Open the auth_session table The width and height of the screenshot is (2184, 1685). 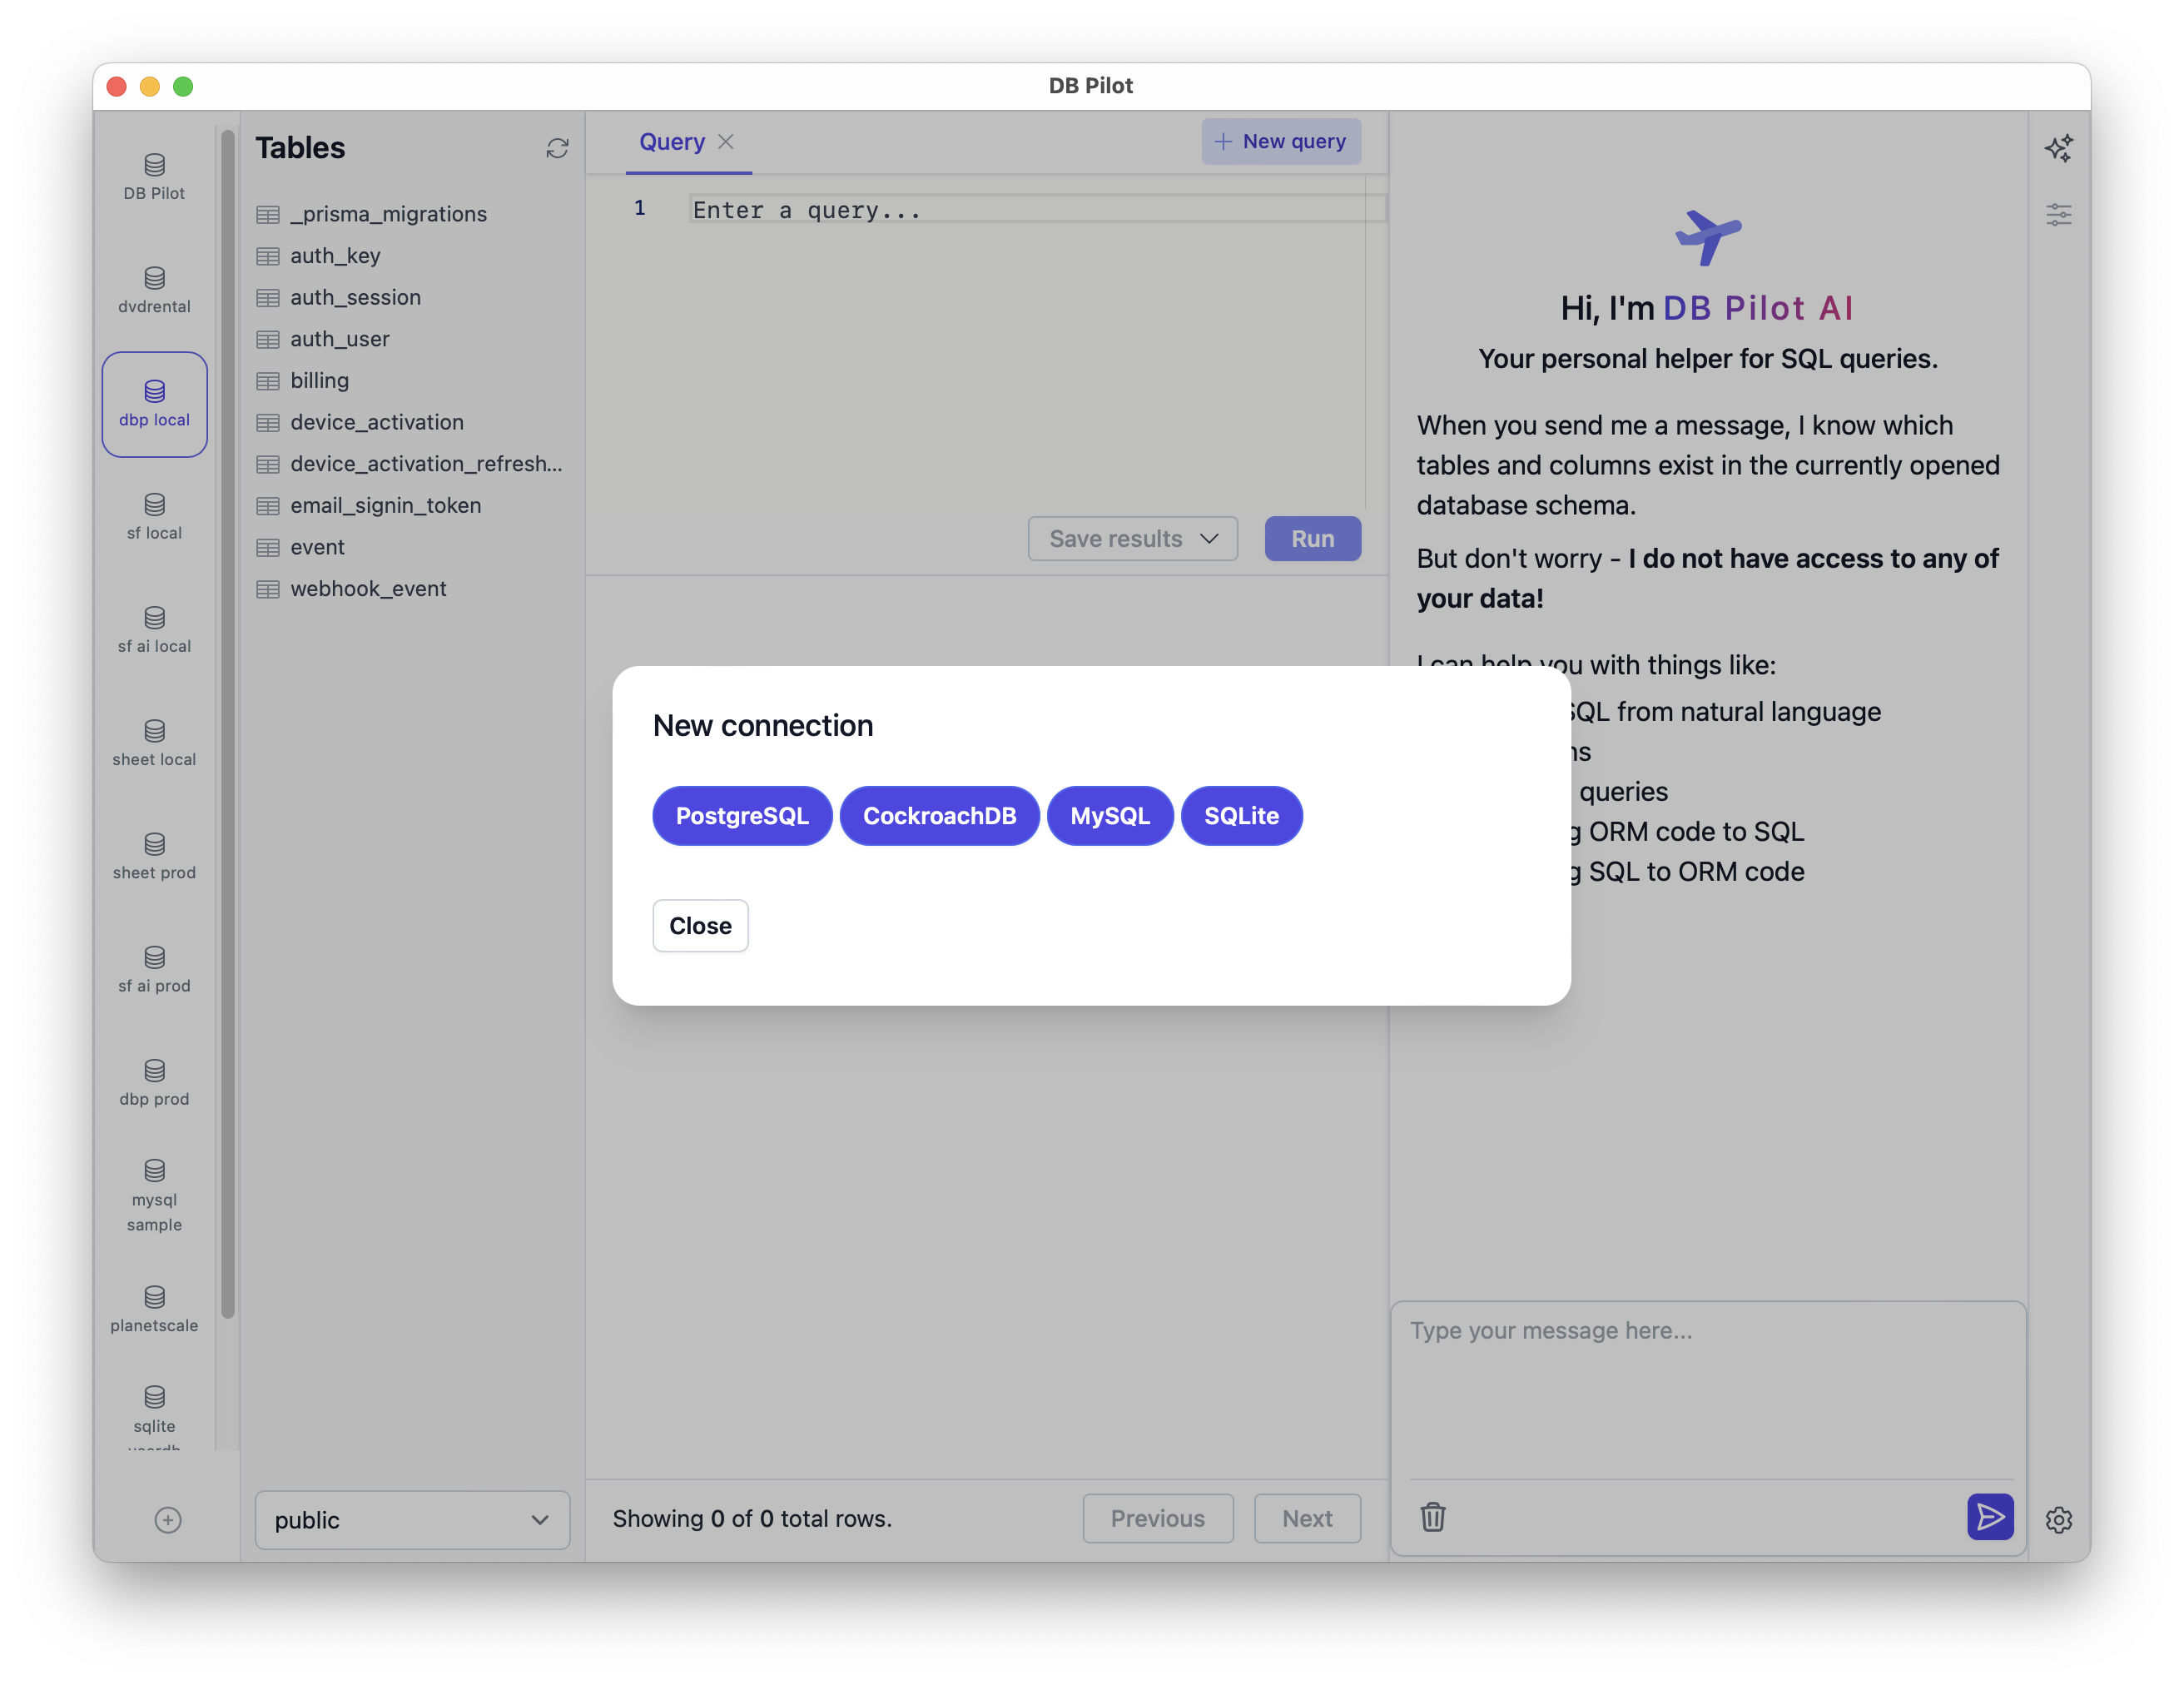pyautogui.click(x=412, y=297)
